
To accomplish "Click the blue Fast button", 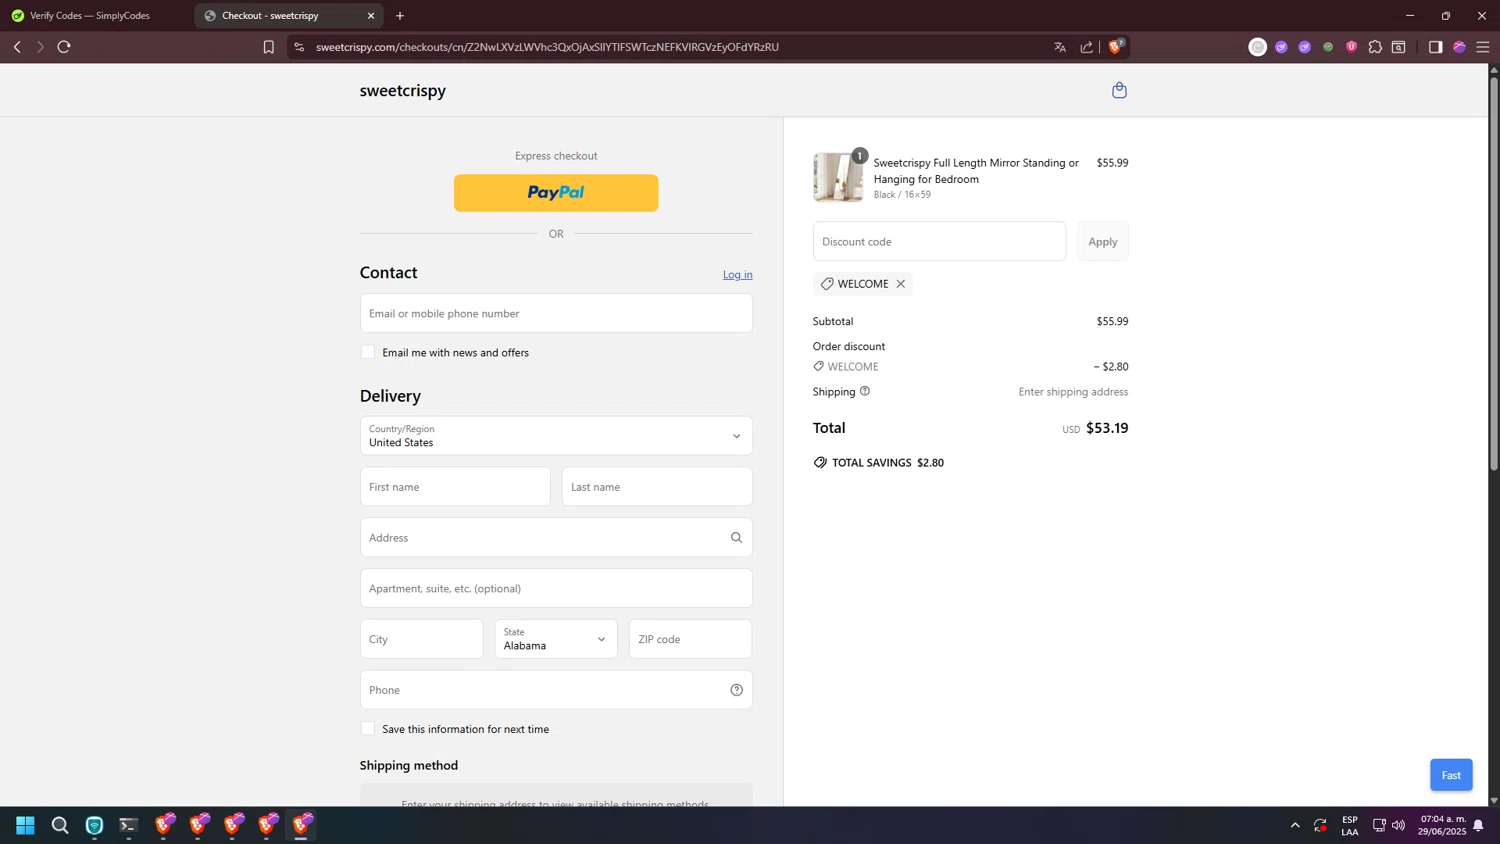I will [x=1451, y=775].
